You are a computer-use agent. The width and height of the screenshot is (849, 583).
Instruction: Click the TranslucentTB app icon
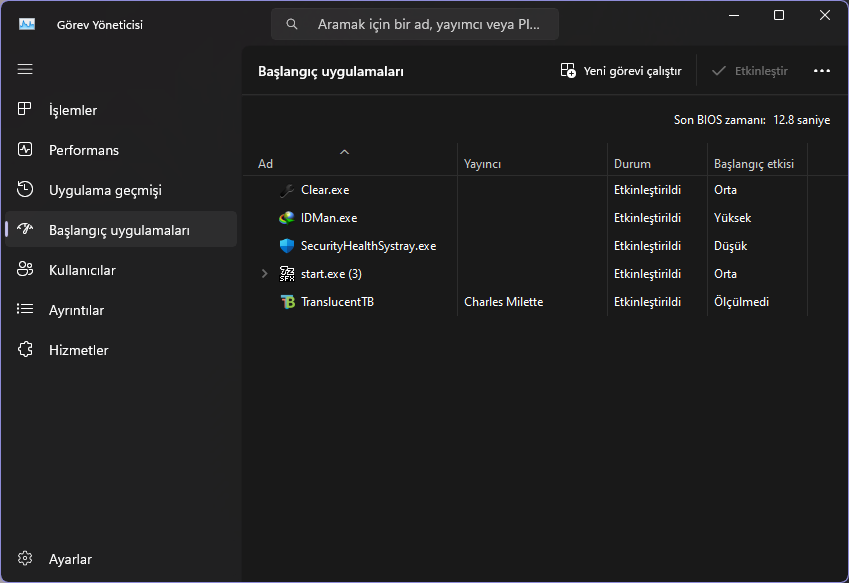click(x=287, y=302)
